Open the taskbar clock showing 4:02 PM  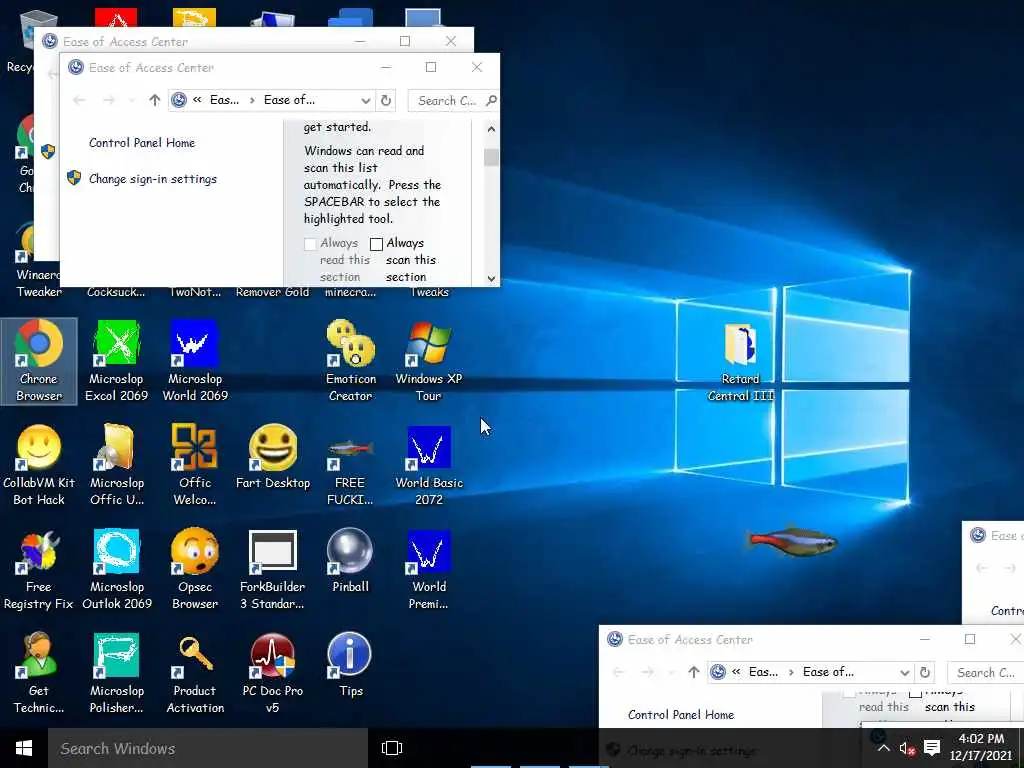[981, 748]
